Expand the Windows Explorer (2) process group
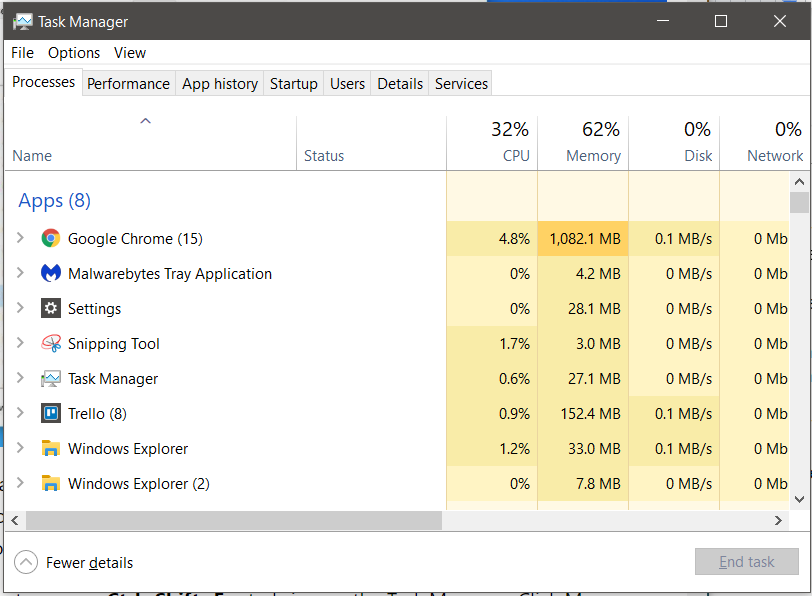Viewport: 812px width, 596px height. point(20,483)
